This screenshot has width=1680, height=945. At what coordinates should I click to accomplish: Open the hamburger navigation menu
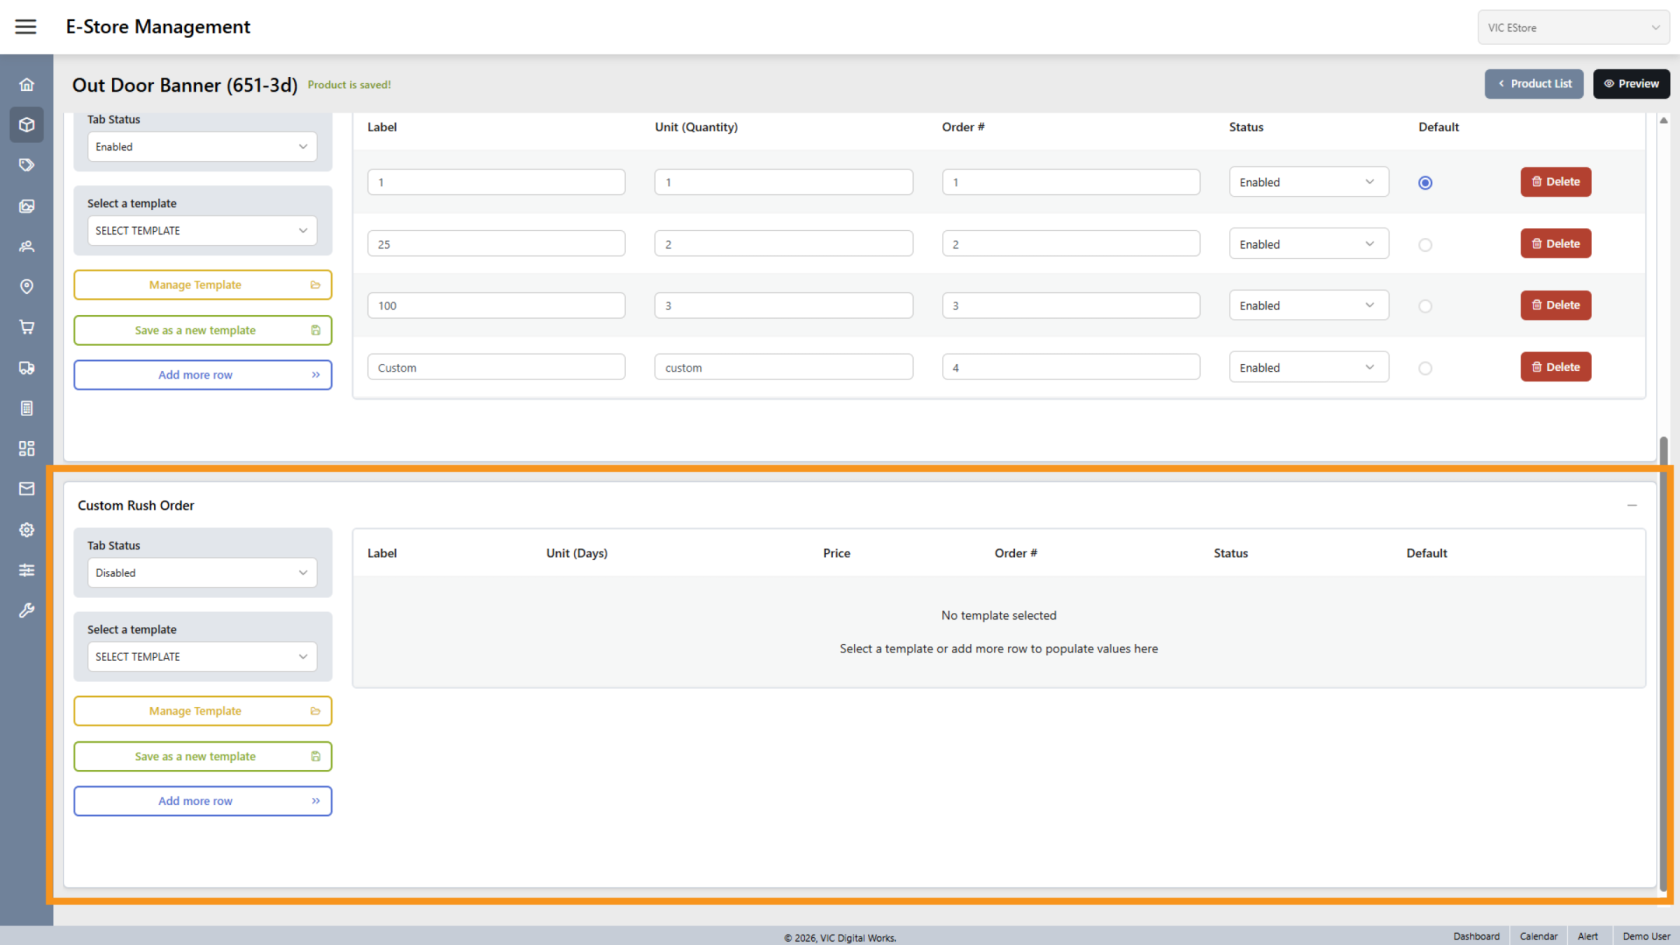coord(26,27)
